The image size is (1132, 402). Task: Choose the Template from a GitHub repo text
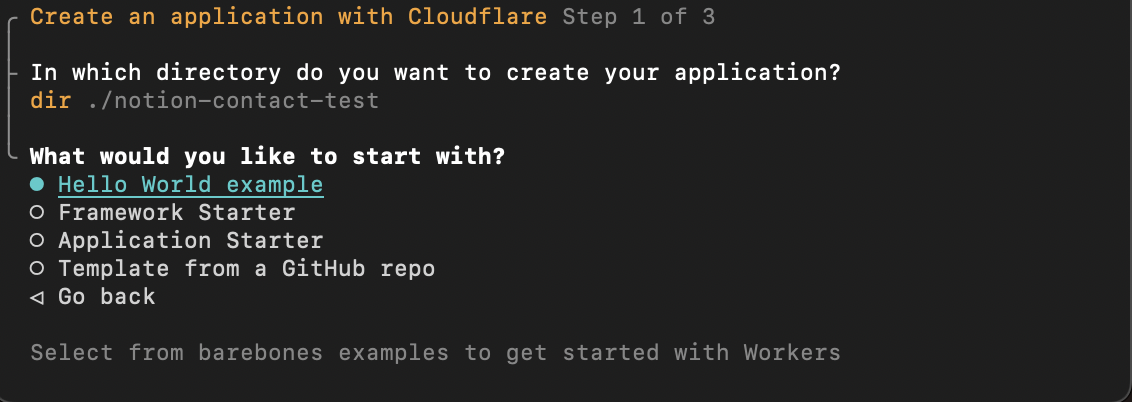246,269
